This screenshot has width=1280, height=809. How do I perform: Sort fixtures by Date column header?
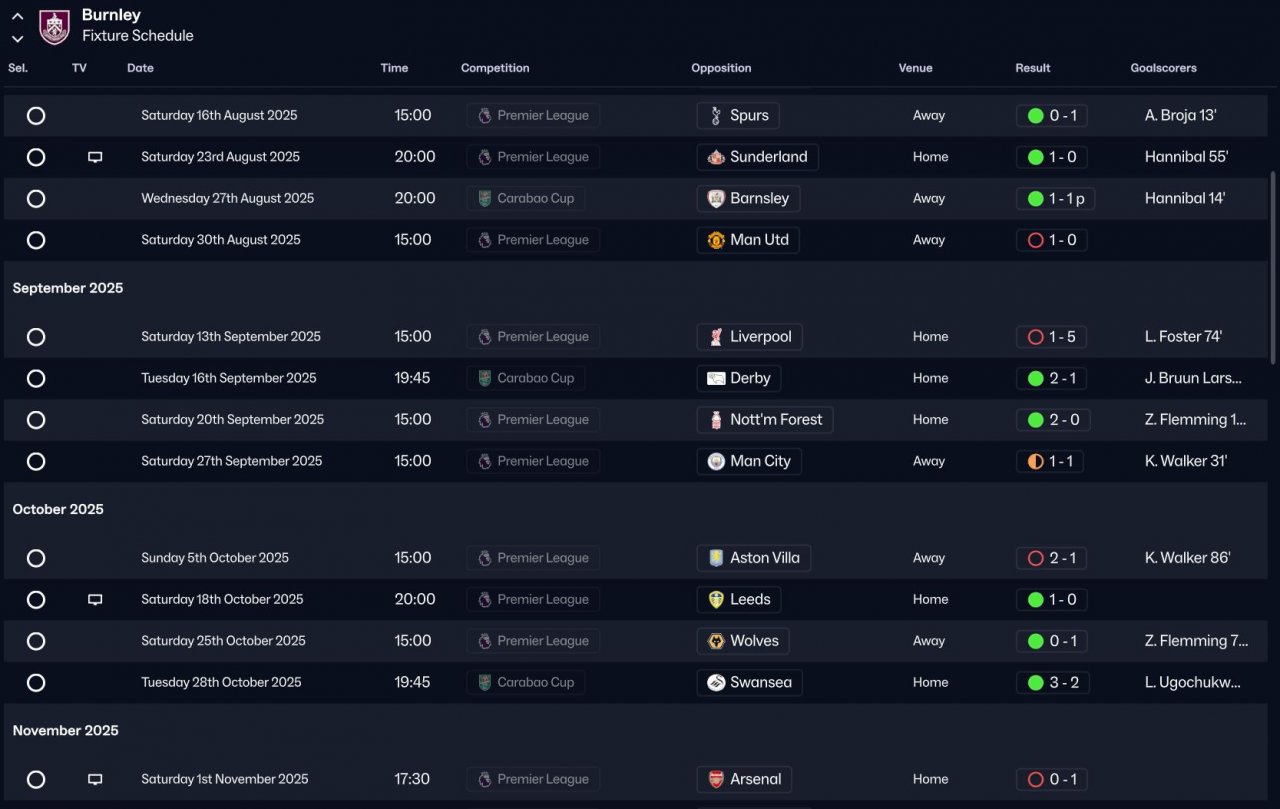tap(140, 68)
